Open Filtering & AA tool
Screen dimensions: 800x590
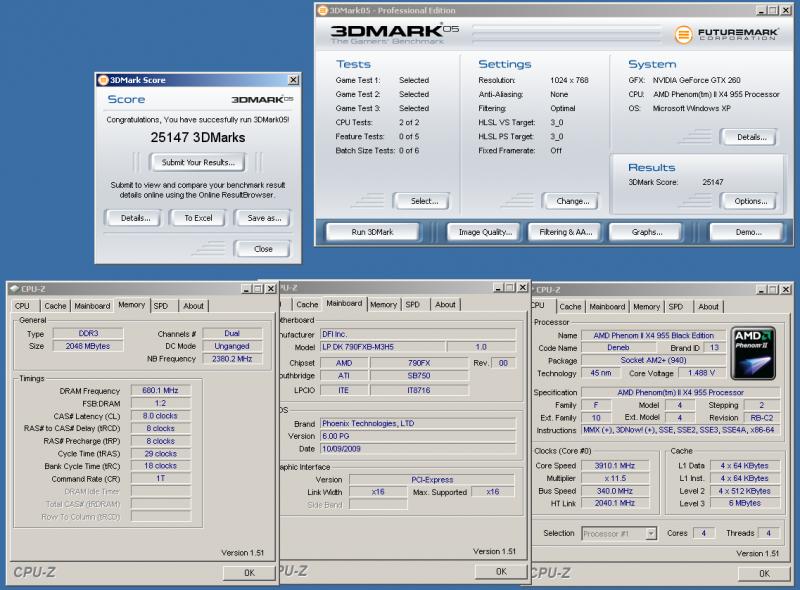[565, 232]
